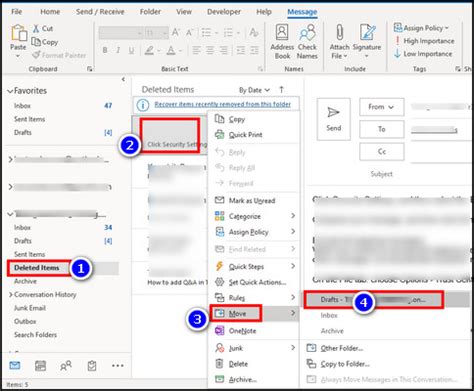
Task: Click the Check Names icon
Action: [307, 33]
